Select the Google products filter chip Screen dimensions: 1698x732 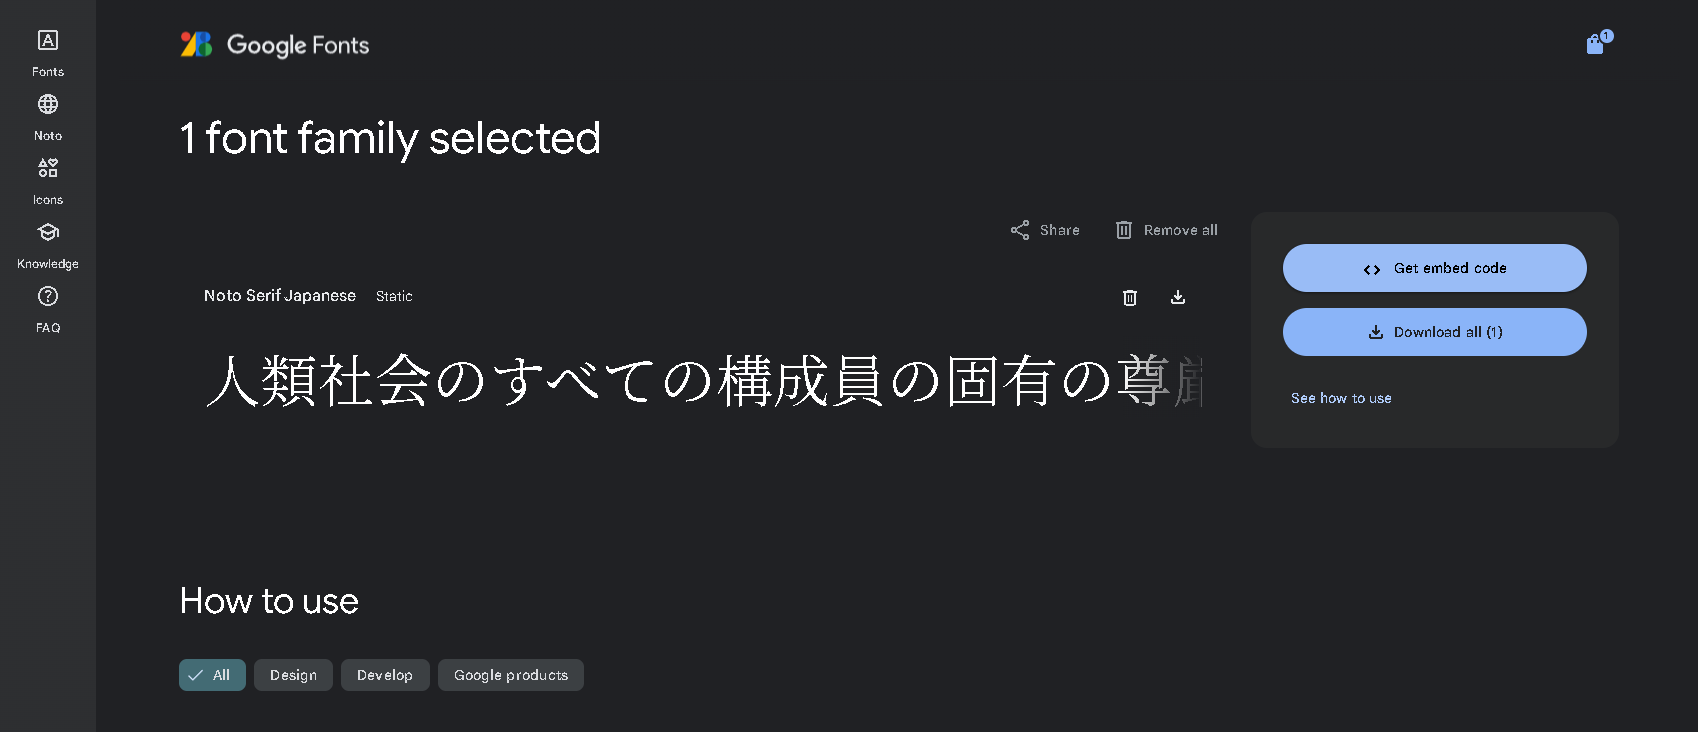[x=511, y=675]
